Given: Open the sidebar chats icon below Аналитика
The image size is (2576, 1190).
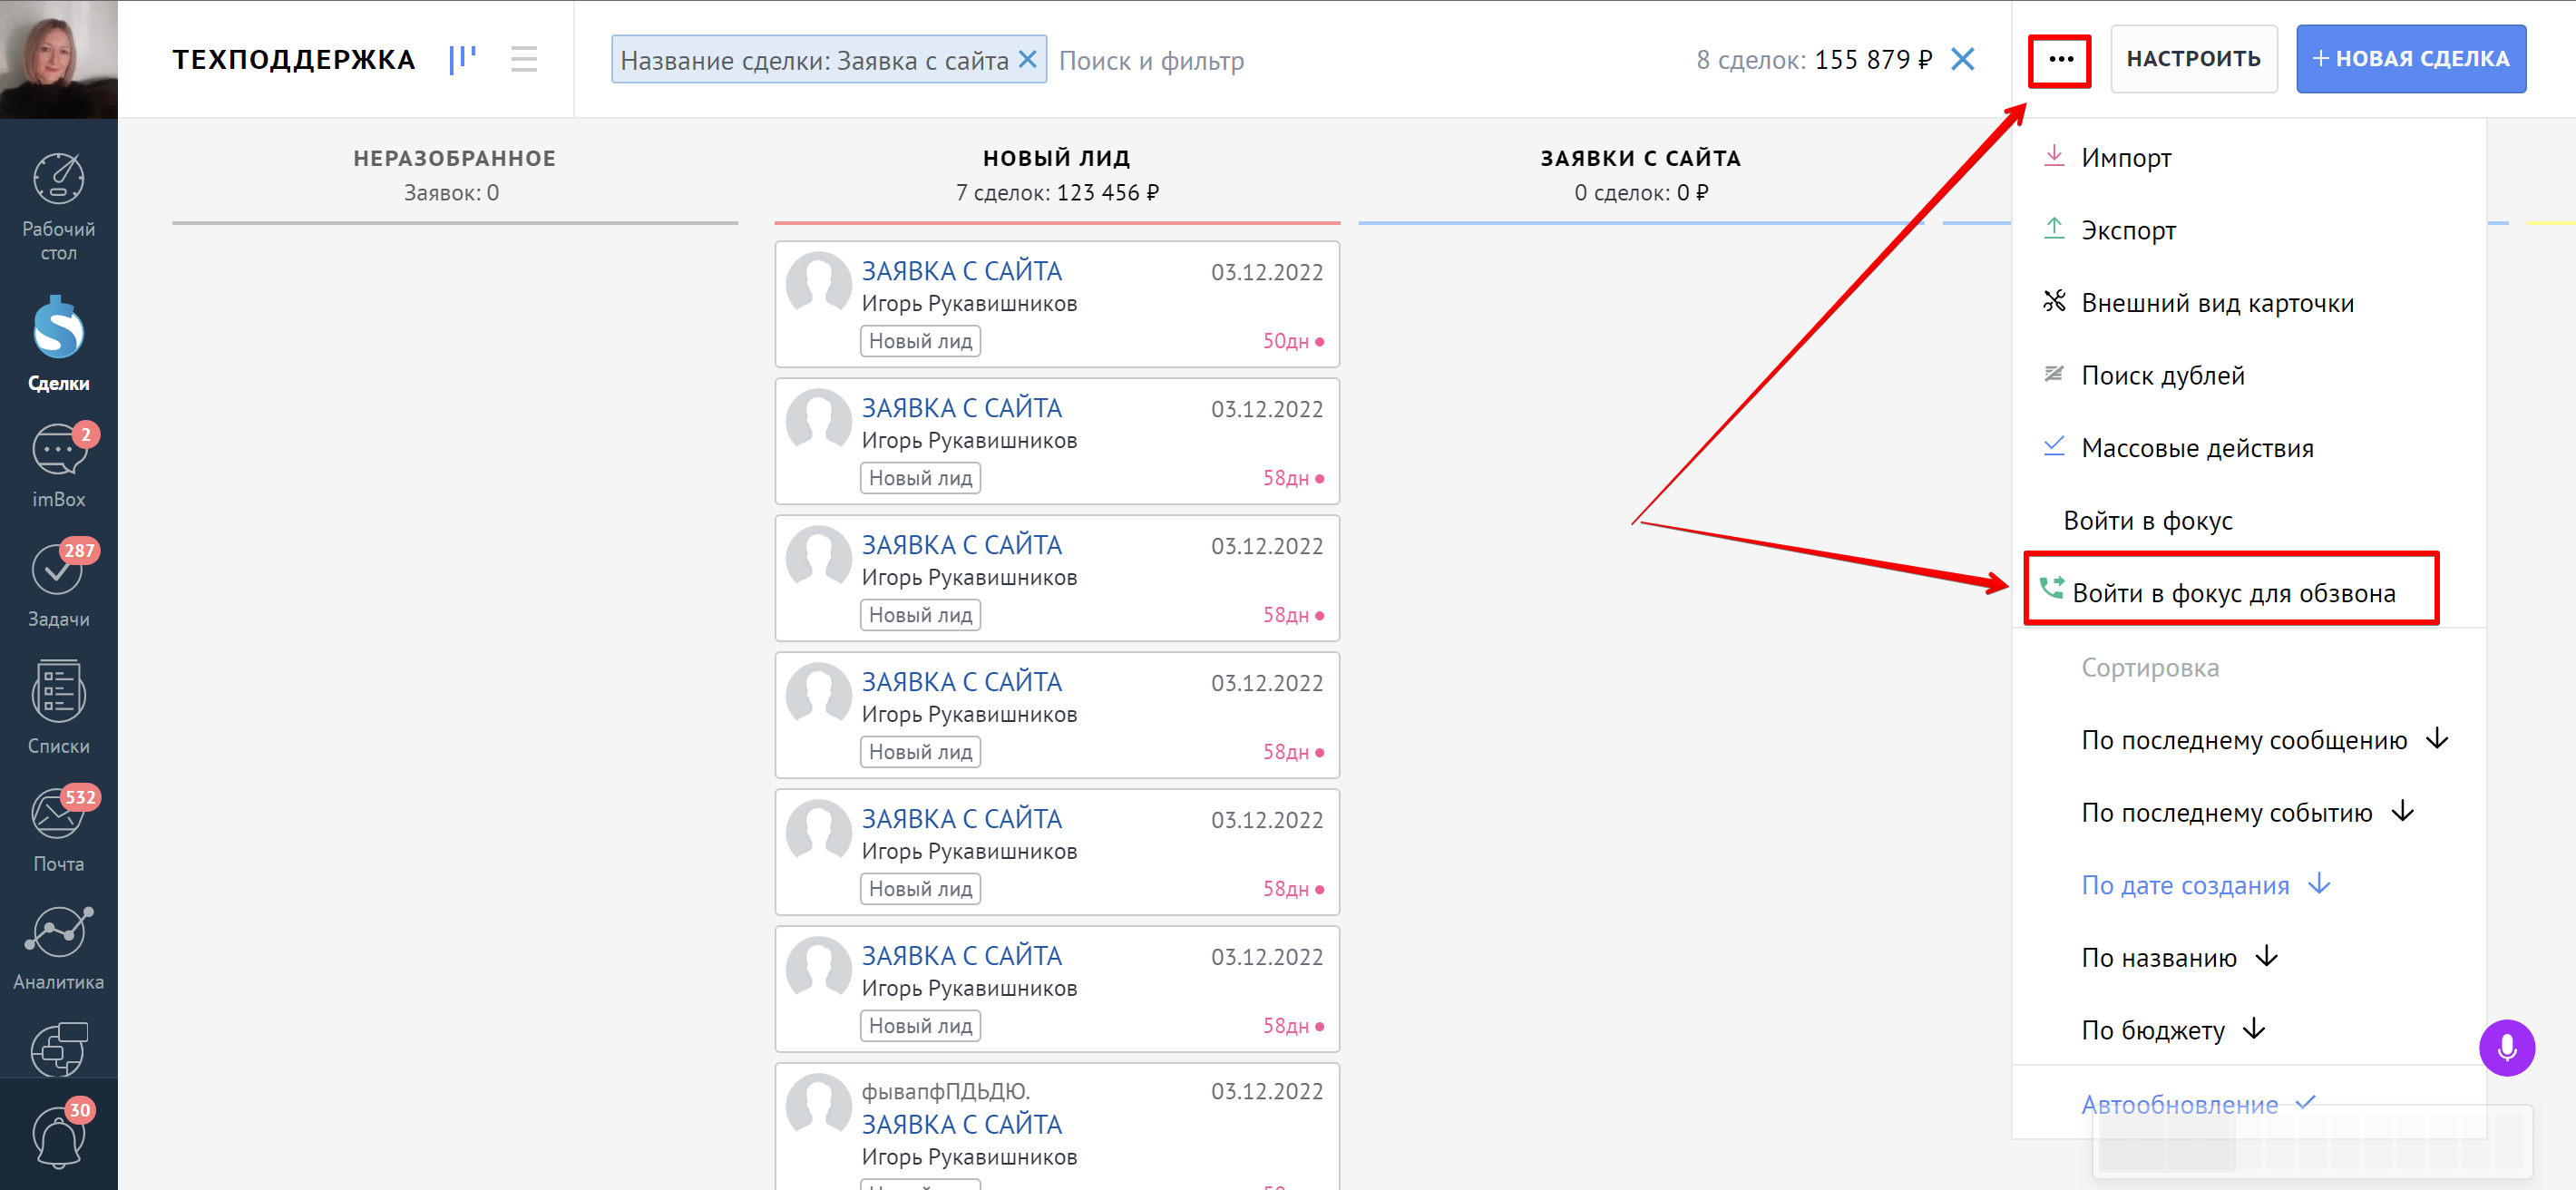Looking at the screenshot, I should (x=58, y=1049).
